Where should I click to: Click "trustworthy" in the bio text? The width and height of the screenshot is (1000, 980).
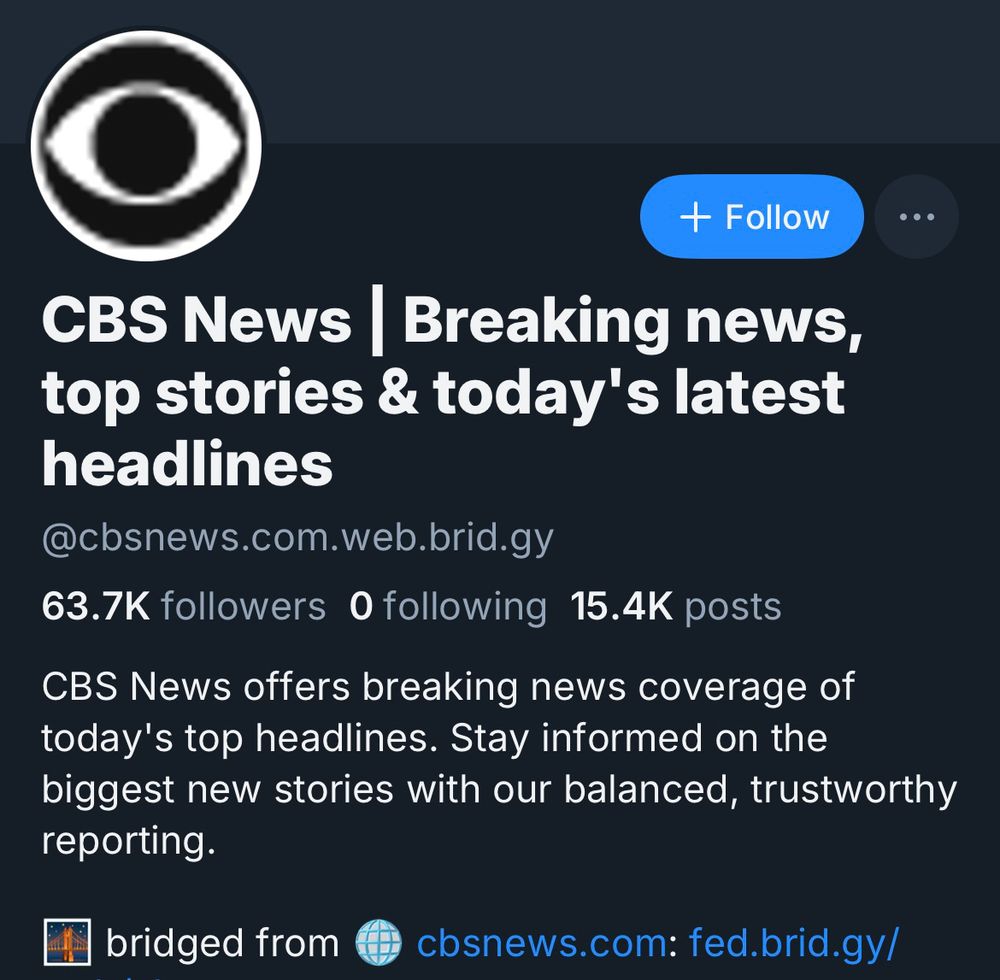853,789
